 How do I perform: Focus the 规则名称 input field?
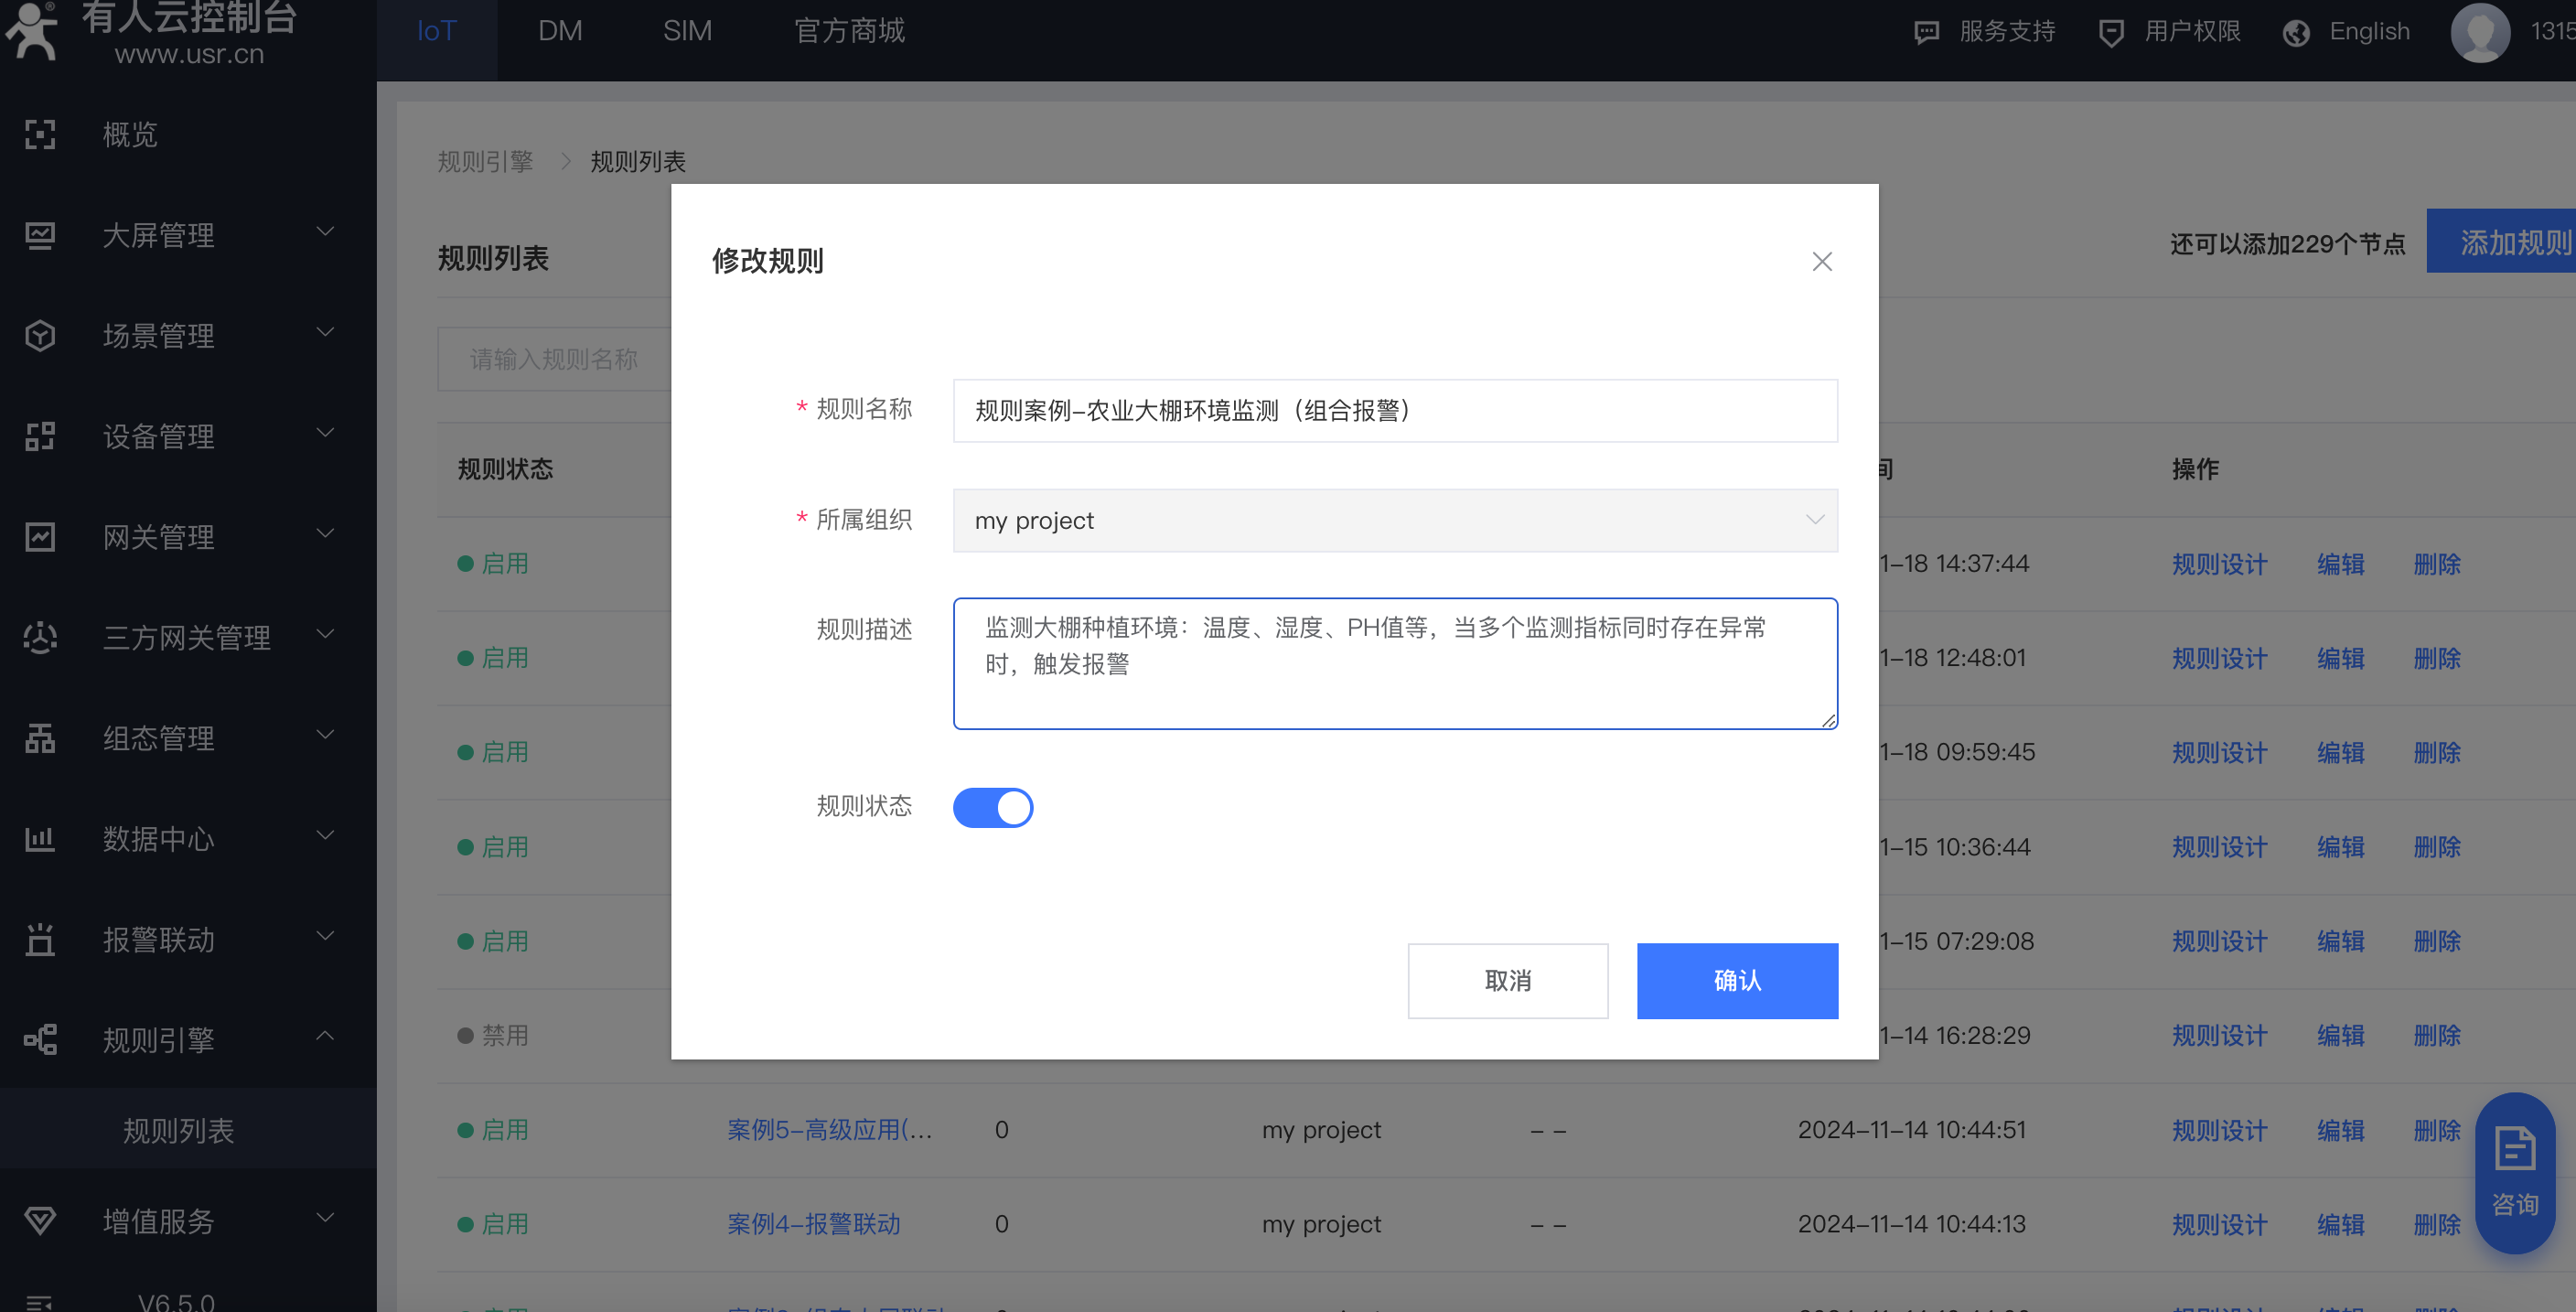pyautogui.click(x=1394, y=410)
